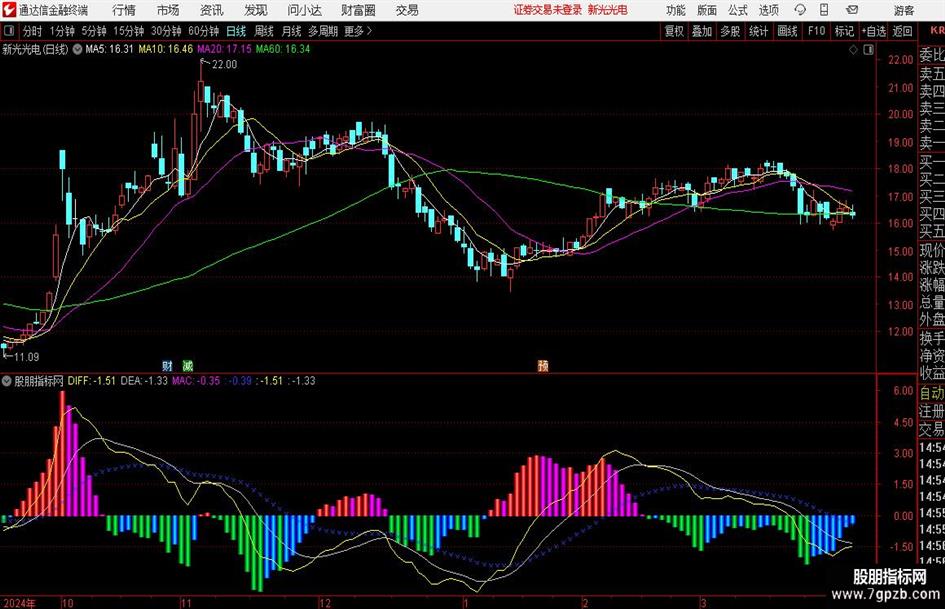This screenshot has width=945, height=609.
Task: Click the 复权 button
Action: 674,31
